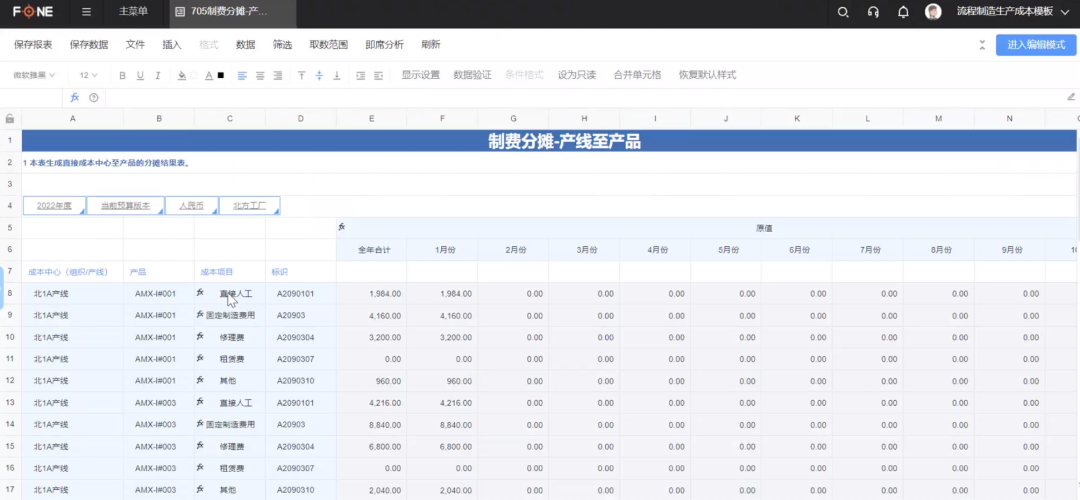1080x500 pixels.
Task: Align cell content to top
Action: (x=302, y=75)
